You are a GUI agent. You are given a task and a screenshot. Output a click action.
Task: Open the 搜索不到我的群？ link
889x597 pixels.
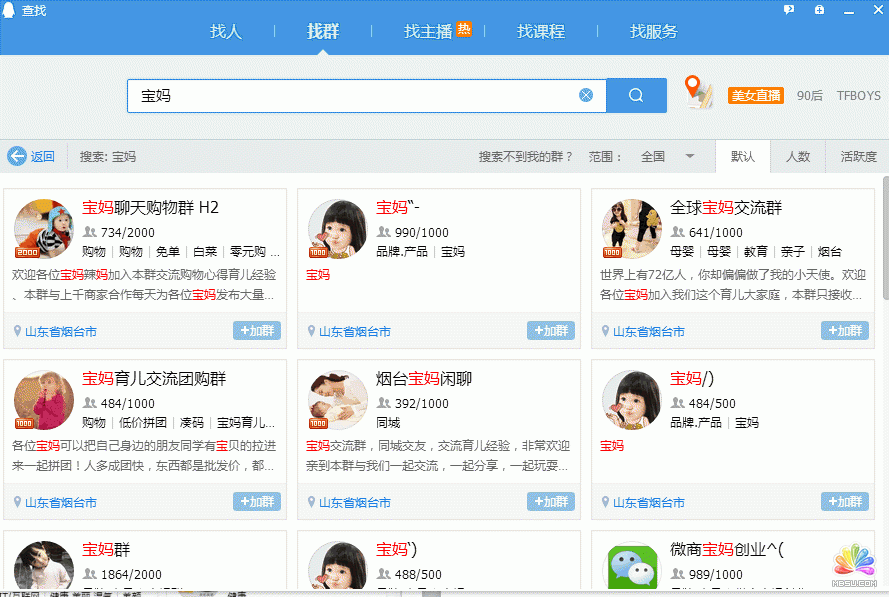point(526,156)
